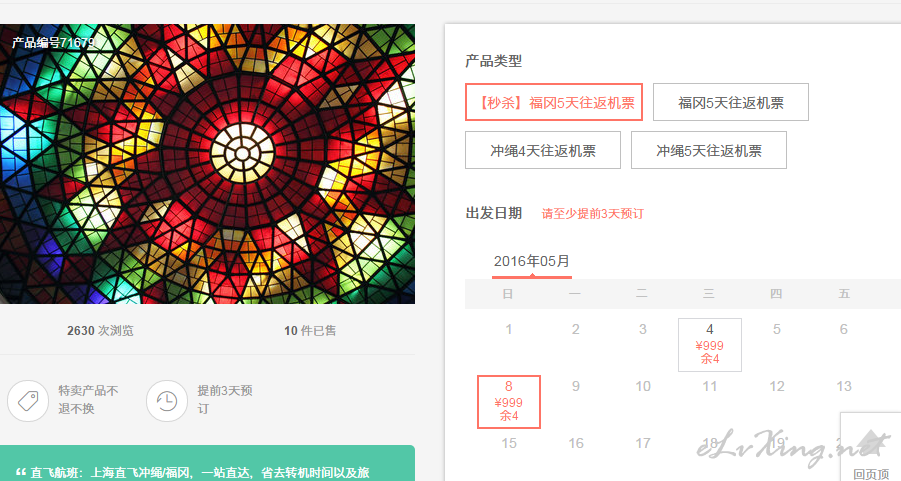This screenshot has width=901, height=481.
Task: Click calendar date 10
Action: (x=643, y=387)
